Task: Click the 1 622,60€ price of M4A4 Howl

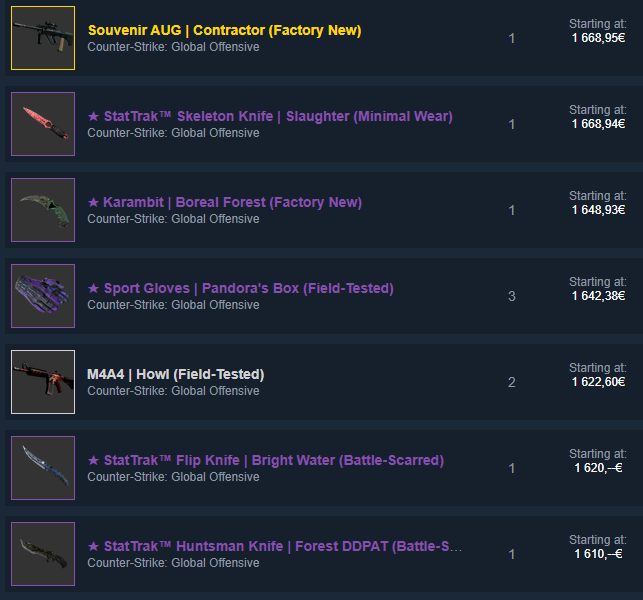Action: [598, 382]
